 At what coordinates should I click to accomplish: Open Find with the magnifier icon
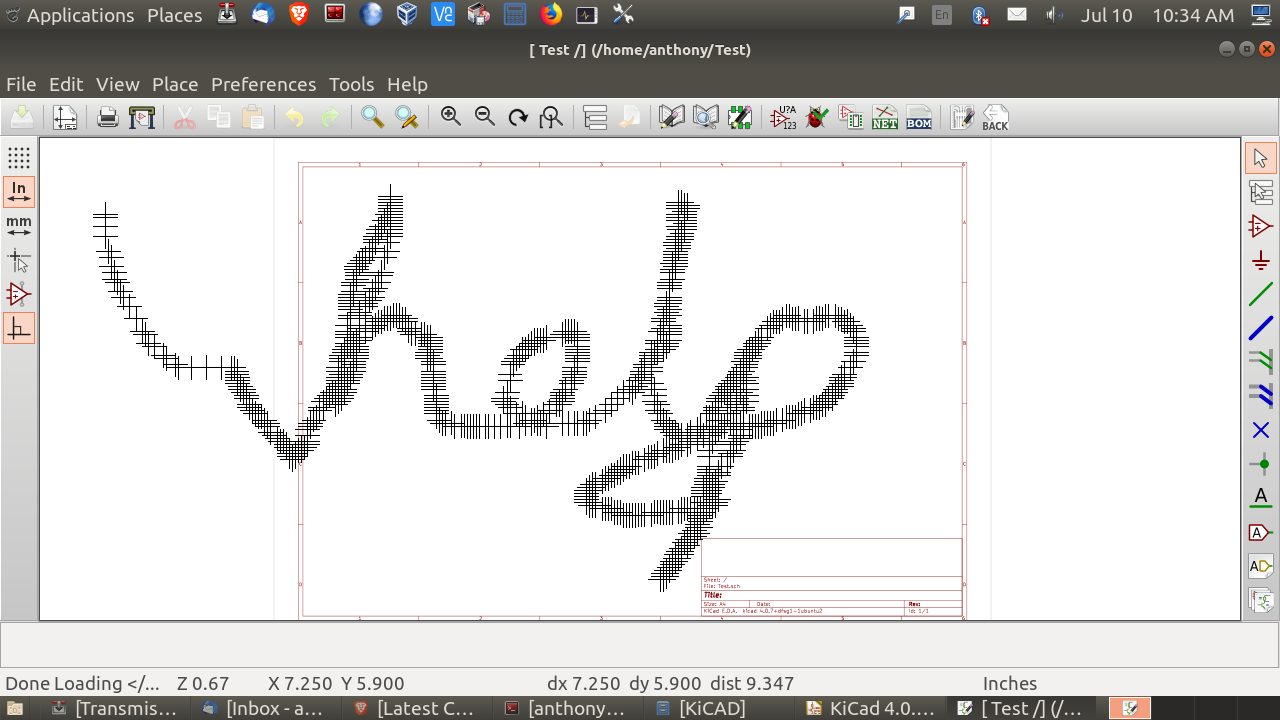pyautogui.click(x=372, y=118)
